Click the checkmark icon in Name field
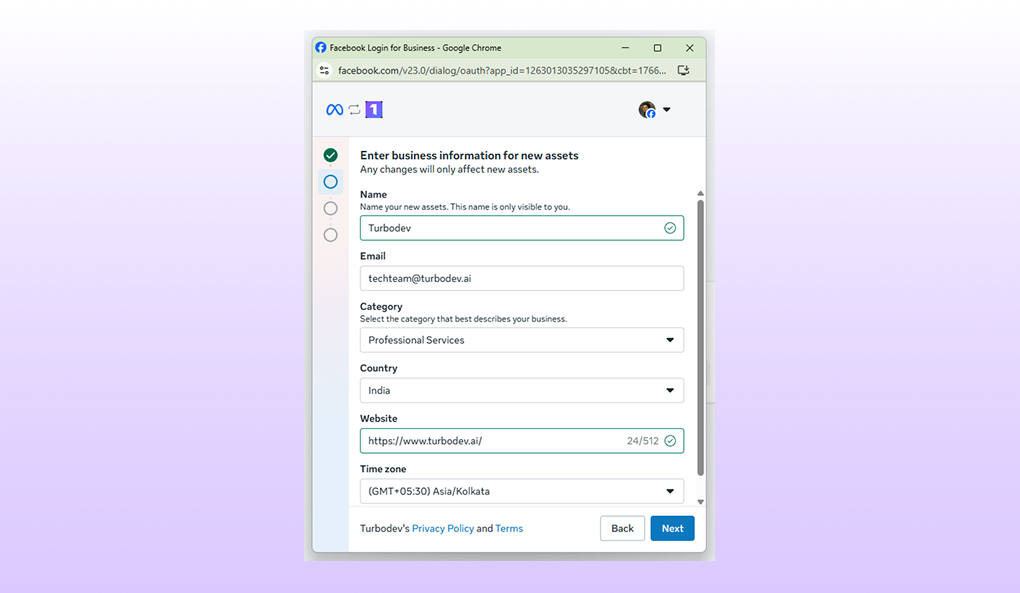This screenshot has width=1020, height=593. coord(670,228)
